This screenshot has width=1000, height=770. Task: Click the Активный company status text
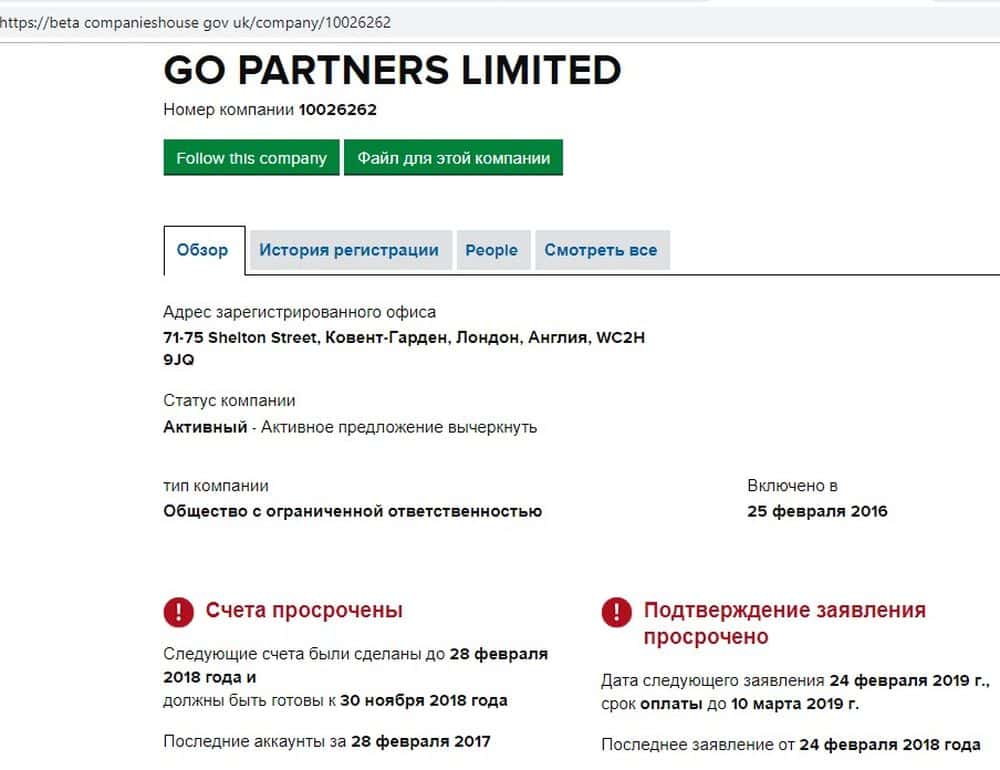[205, 427]
